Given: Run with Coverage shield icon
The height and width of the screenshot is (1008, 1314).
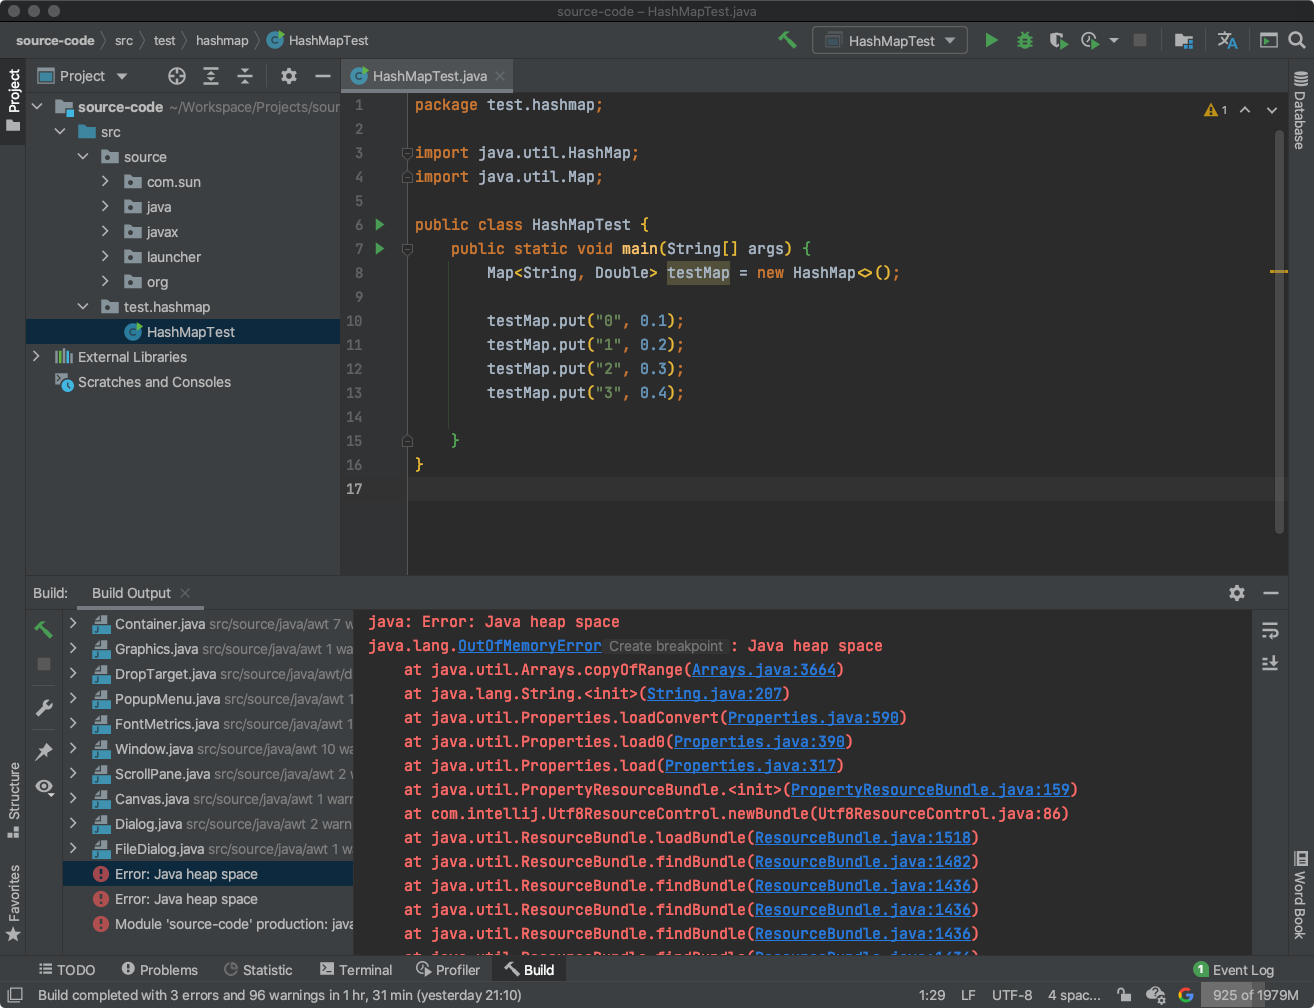Looking at the screenshot, I should tap(1058, 40).
